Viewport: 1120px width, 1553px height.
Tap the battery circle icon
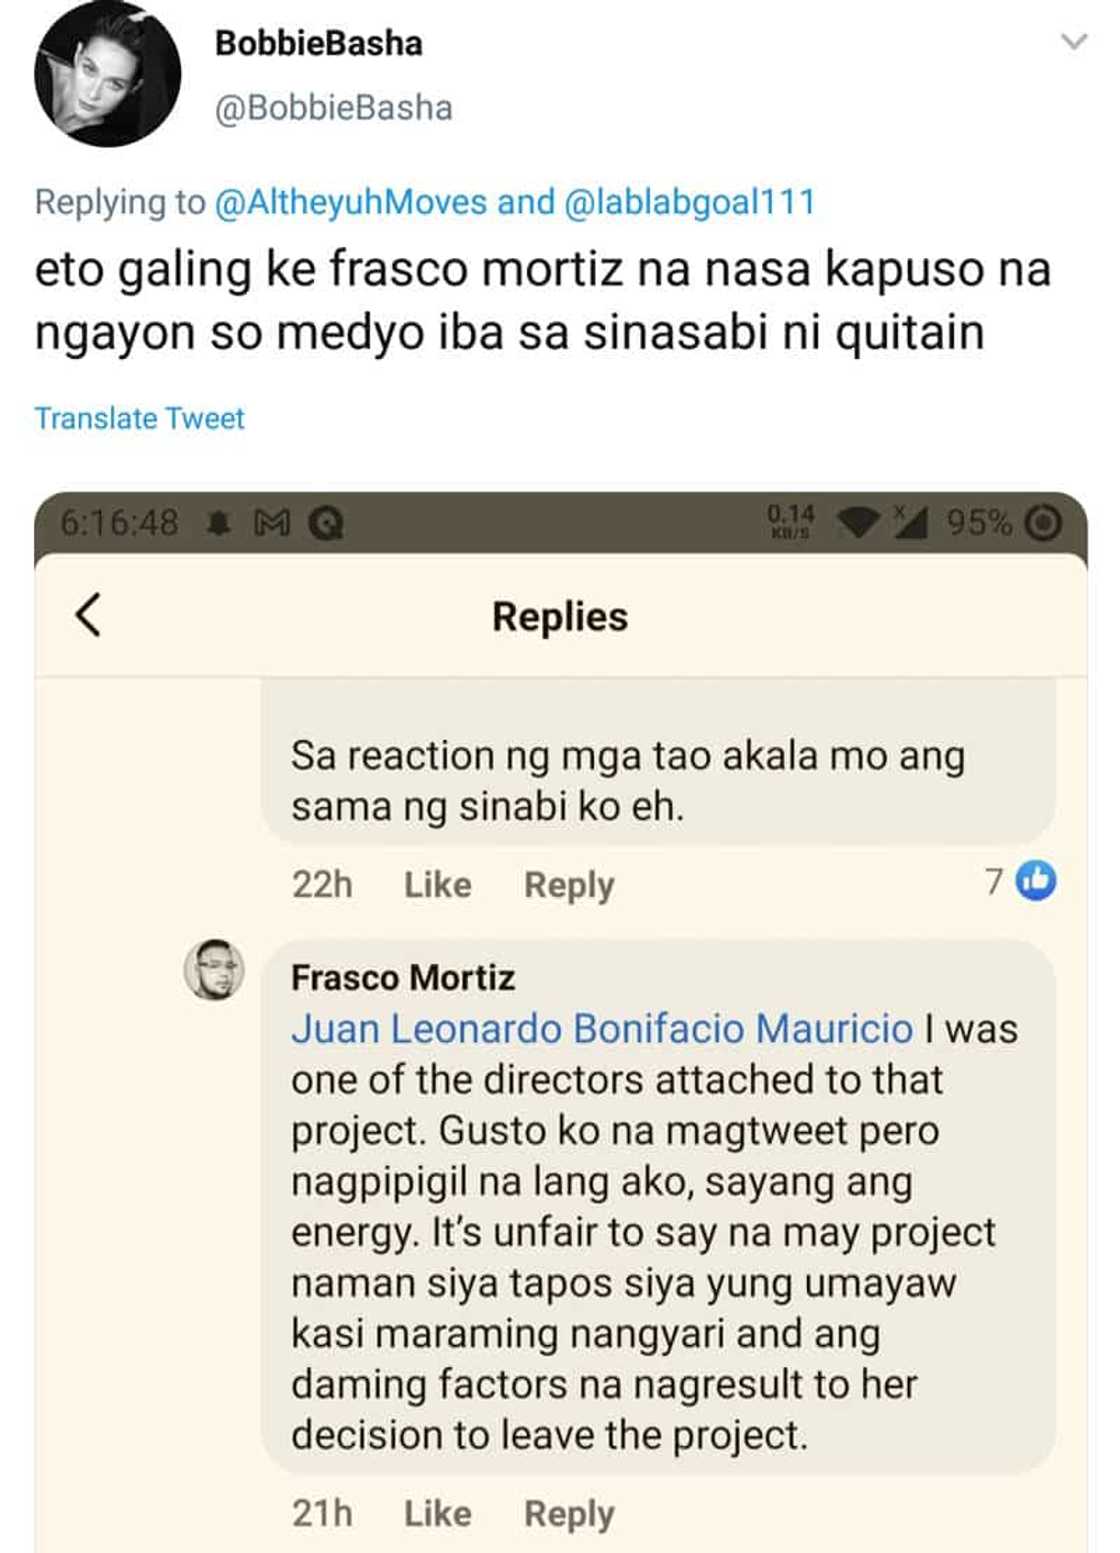[x=1044, y=523]
